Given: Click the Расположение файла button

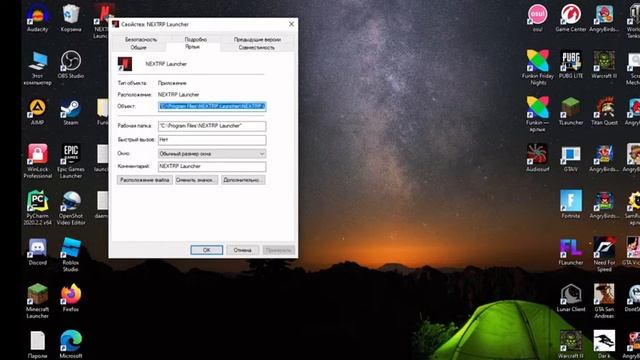Looking at the screenshot, I should point(144,180).
